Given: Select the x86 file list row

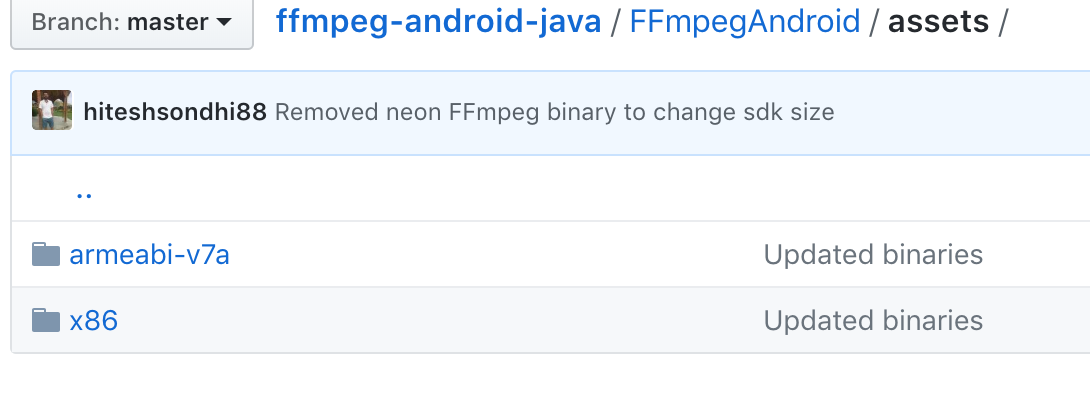Looking at the screenshot, I should pos(551,320).
